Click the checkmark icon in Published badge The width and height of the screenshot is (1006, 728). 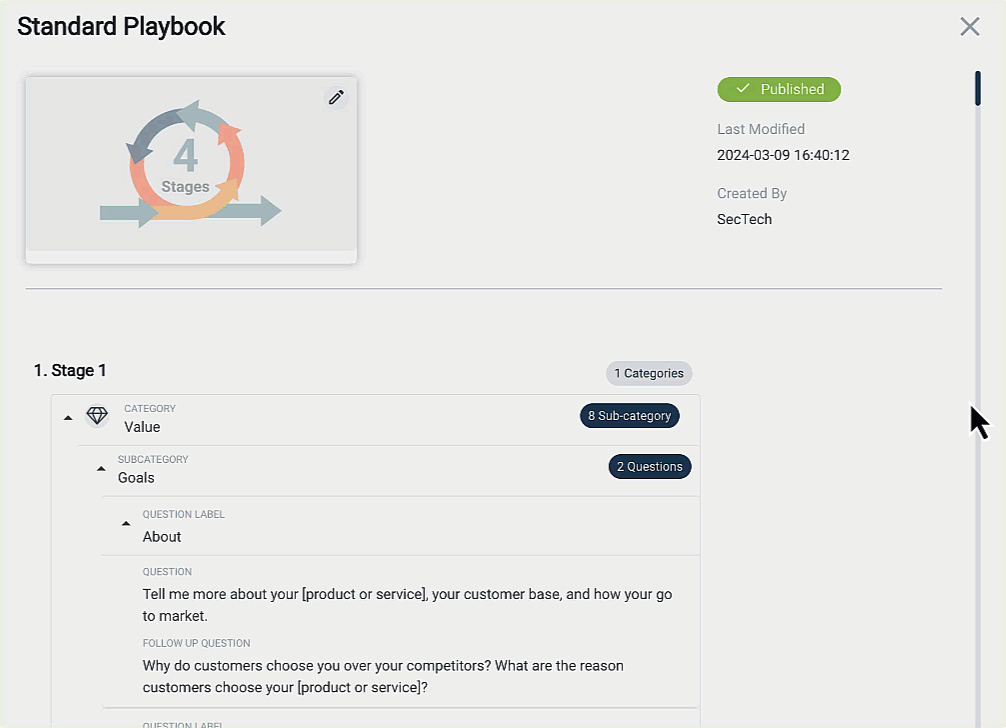(742, 89)
